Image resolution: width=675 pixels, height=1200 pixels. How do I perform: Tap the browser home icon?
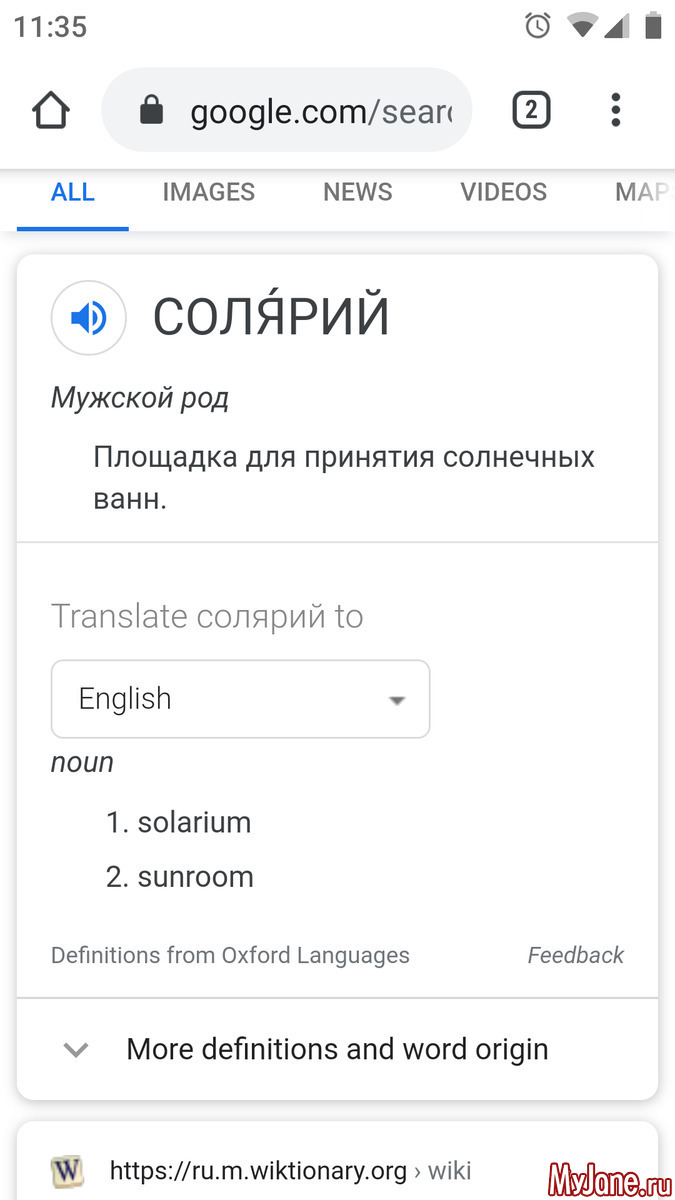click(x=50, y=110)
